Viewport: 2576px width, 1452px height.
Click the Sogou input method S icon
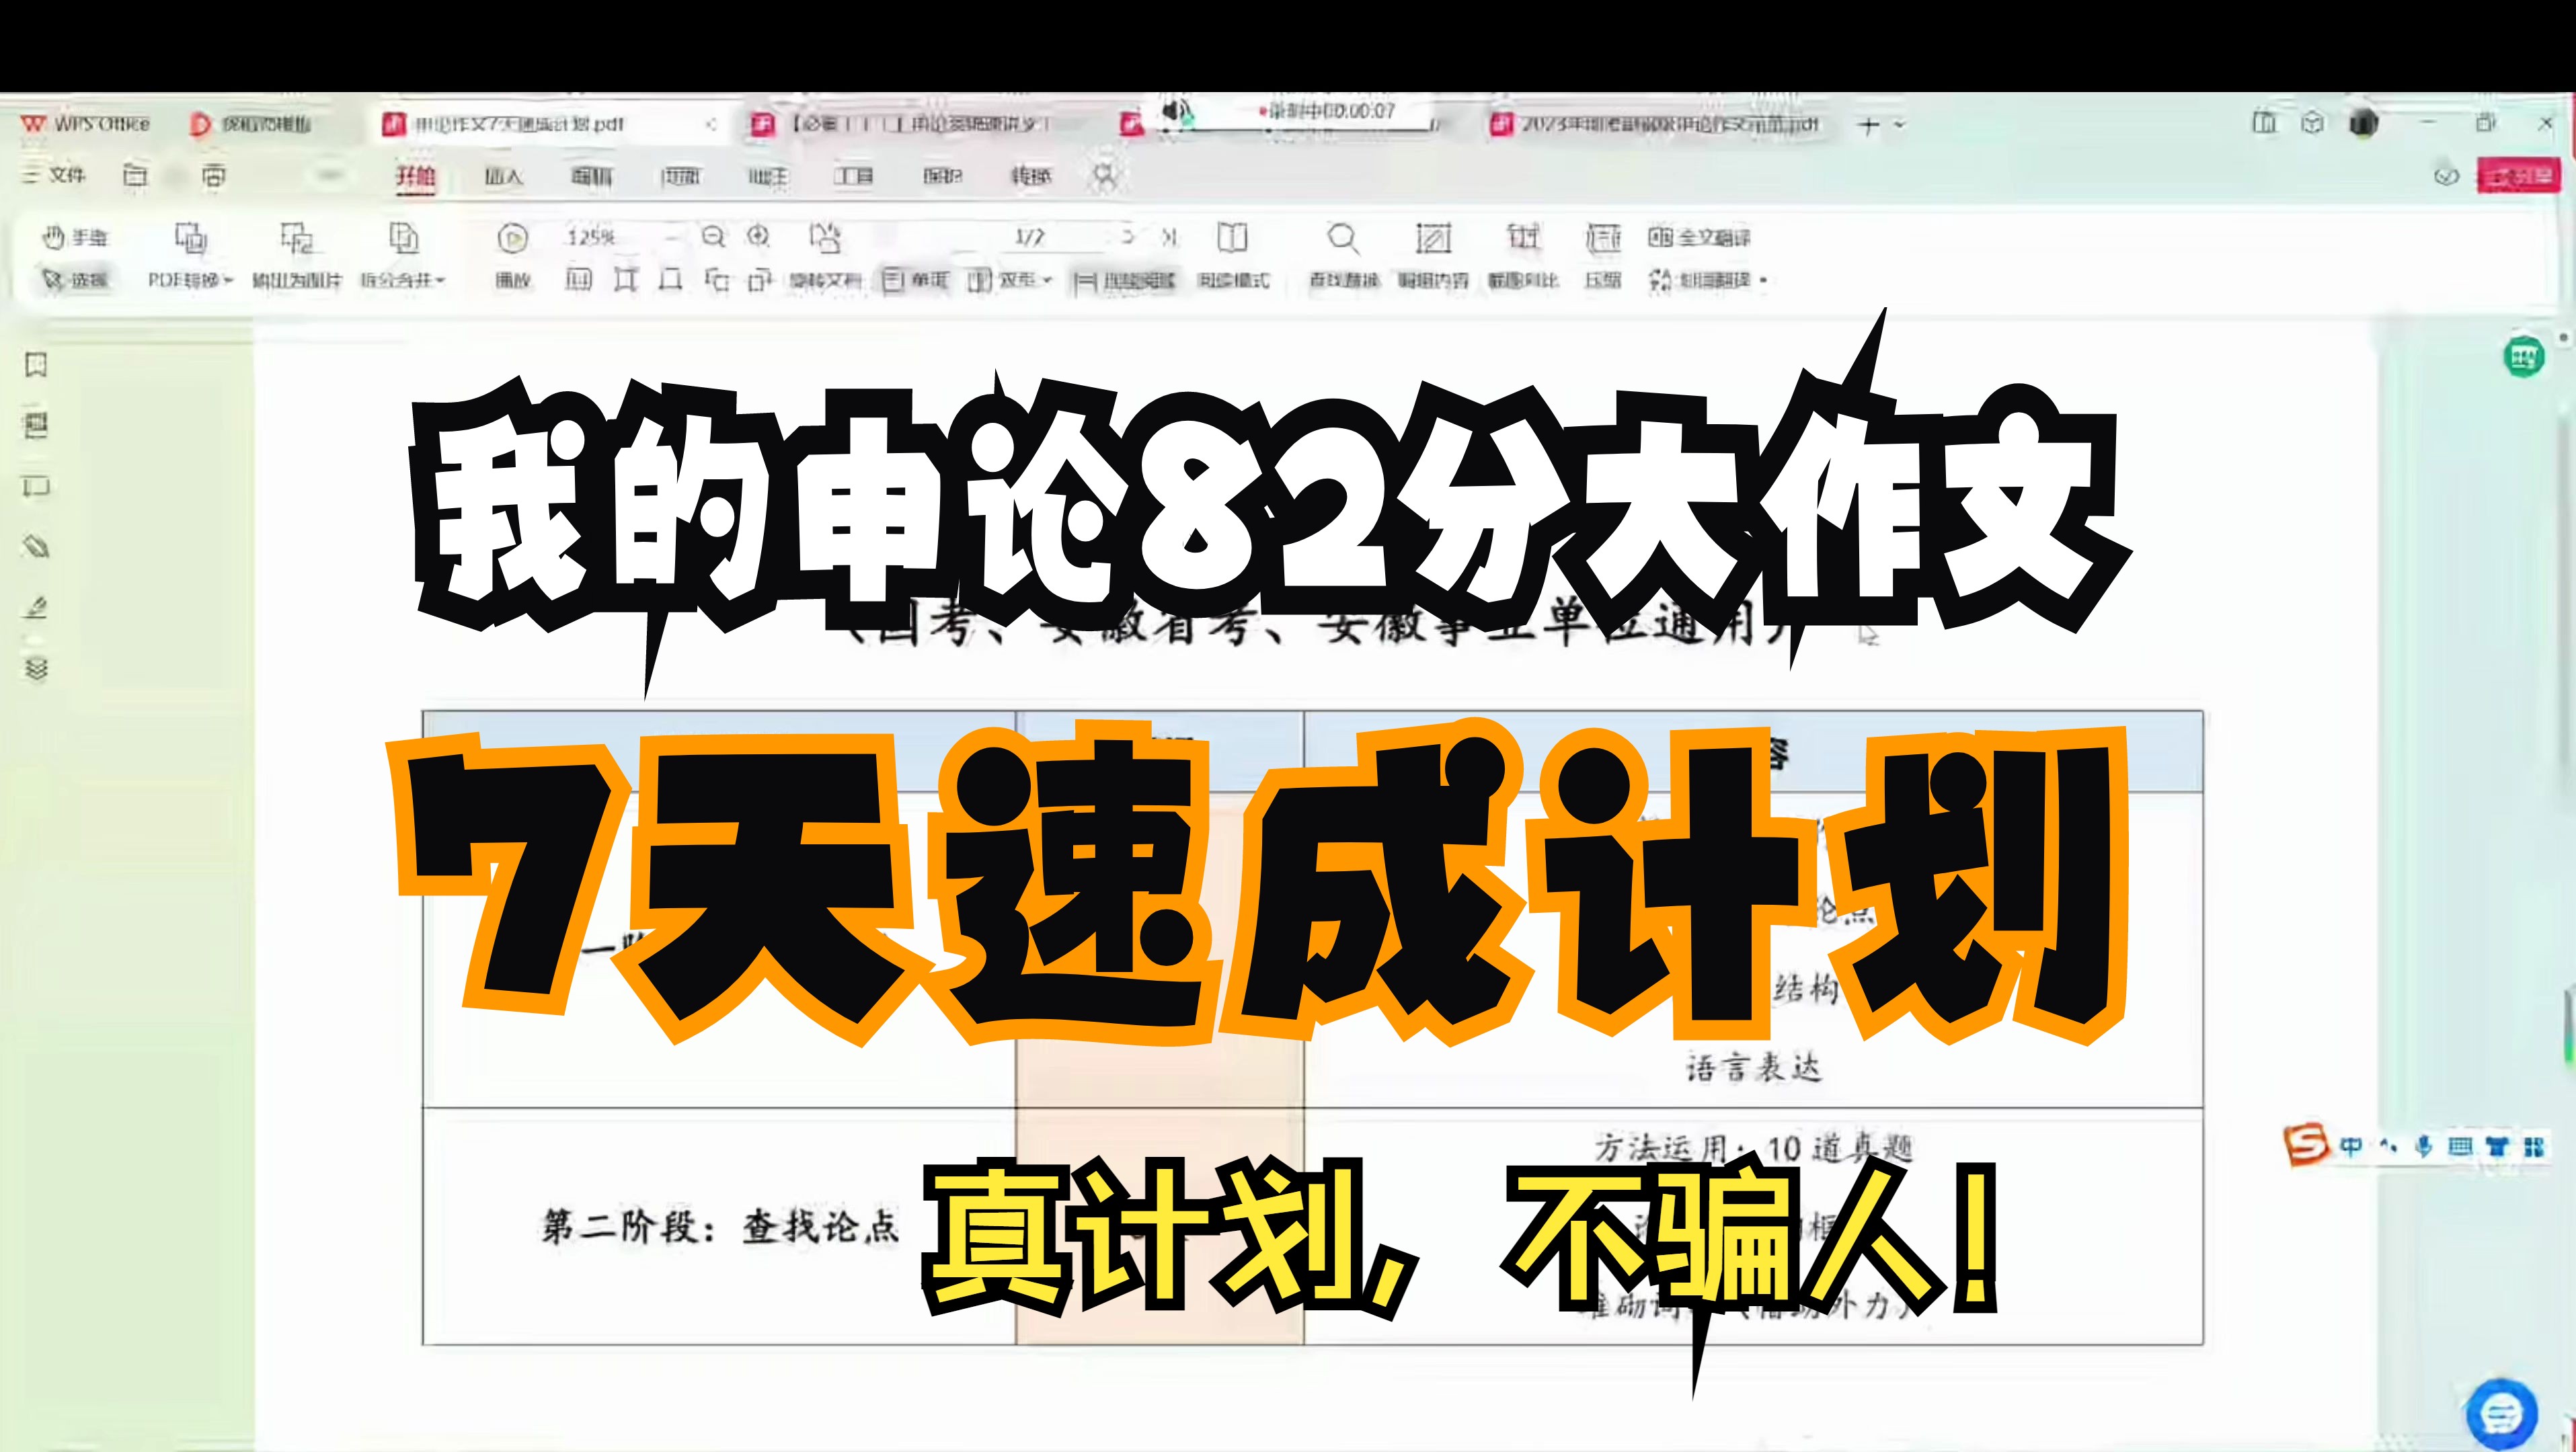coord(2306,1145)
